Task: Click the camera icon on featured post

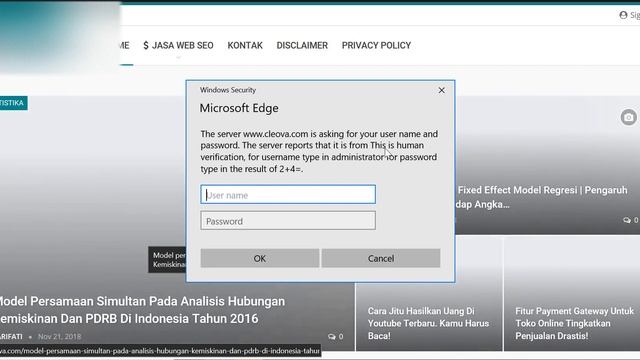Action: [629, 118]
